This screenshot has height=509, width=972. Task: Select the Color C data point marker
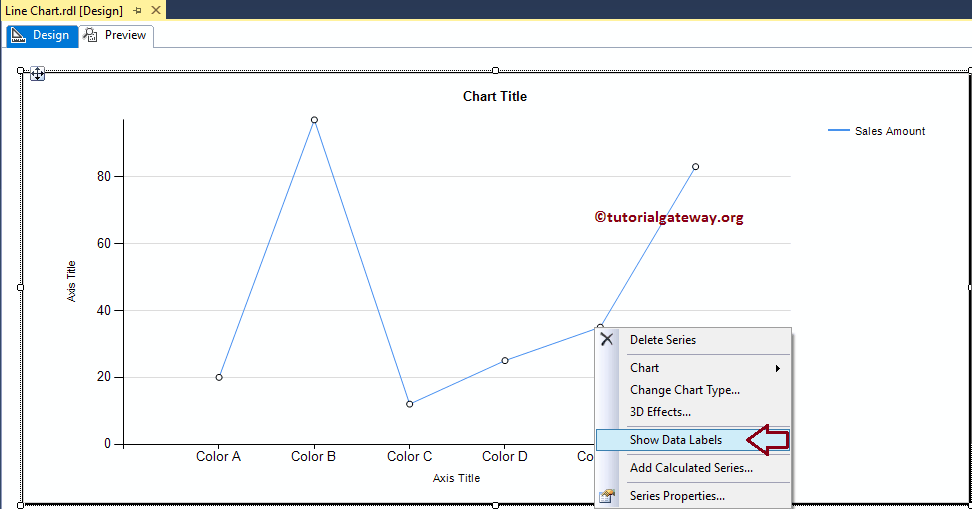[x=410, y=404]
